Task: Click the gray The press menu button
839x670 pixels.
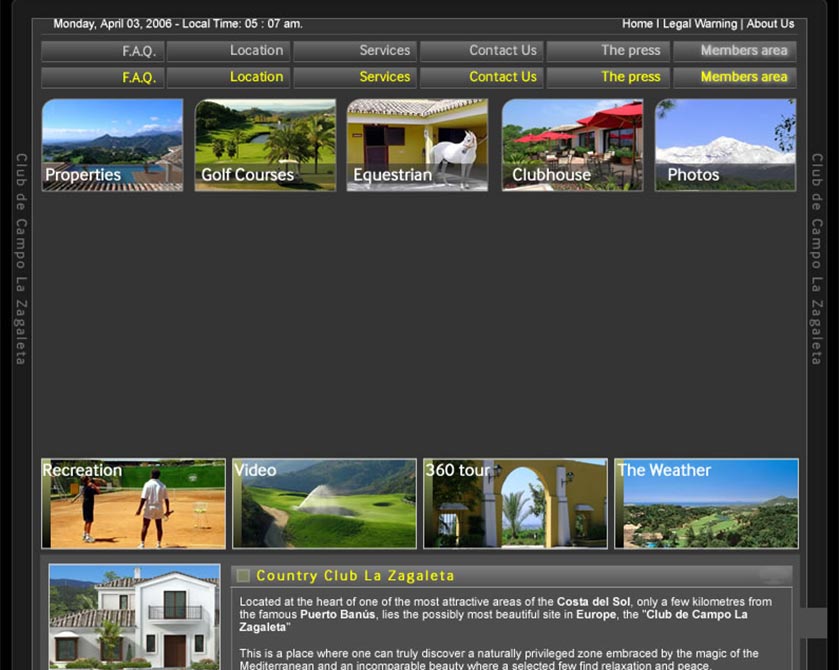Action: pos(608,51)
